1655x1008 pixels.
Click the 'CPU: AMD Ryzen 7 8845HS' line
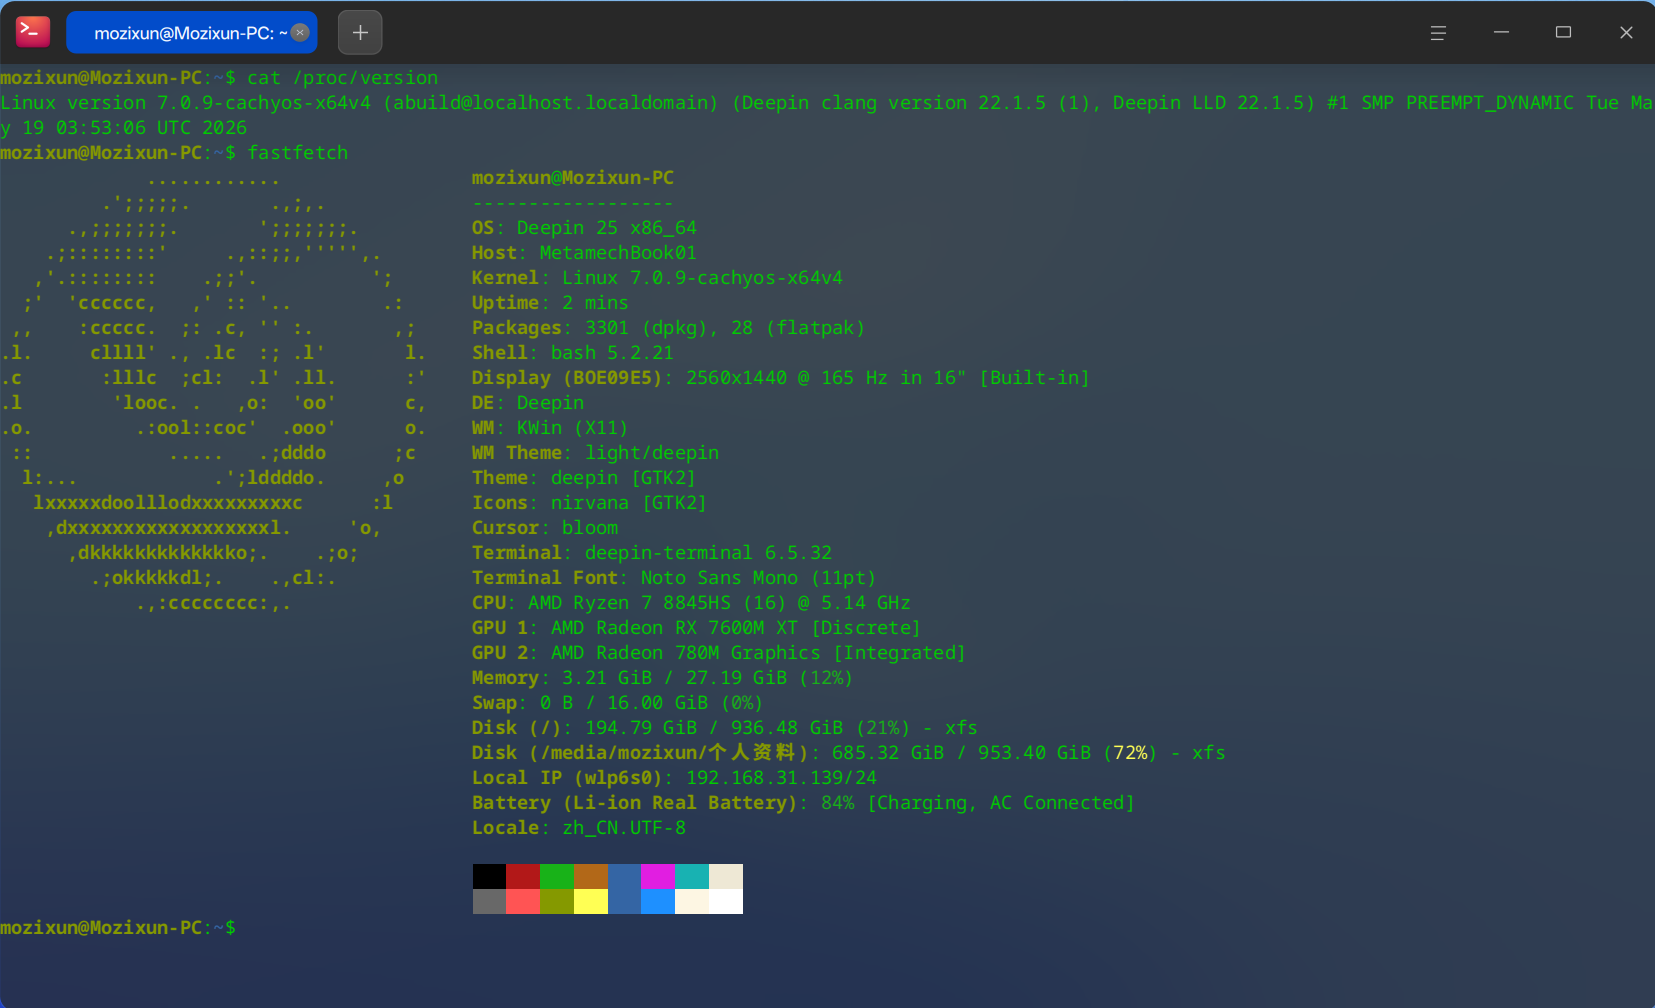click(691, 603)
